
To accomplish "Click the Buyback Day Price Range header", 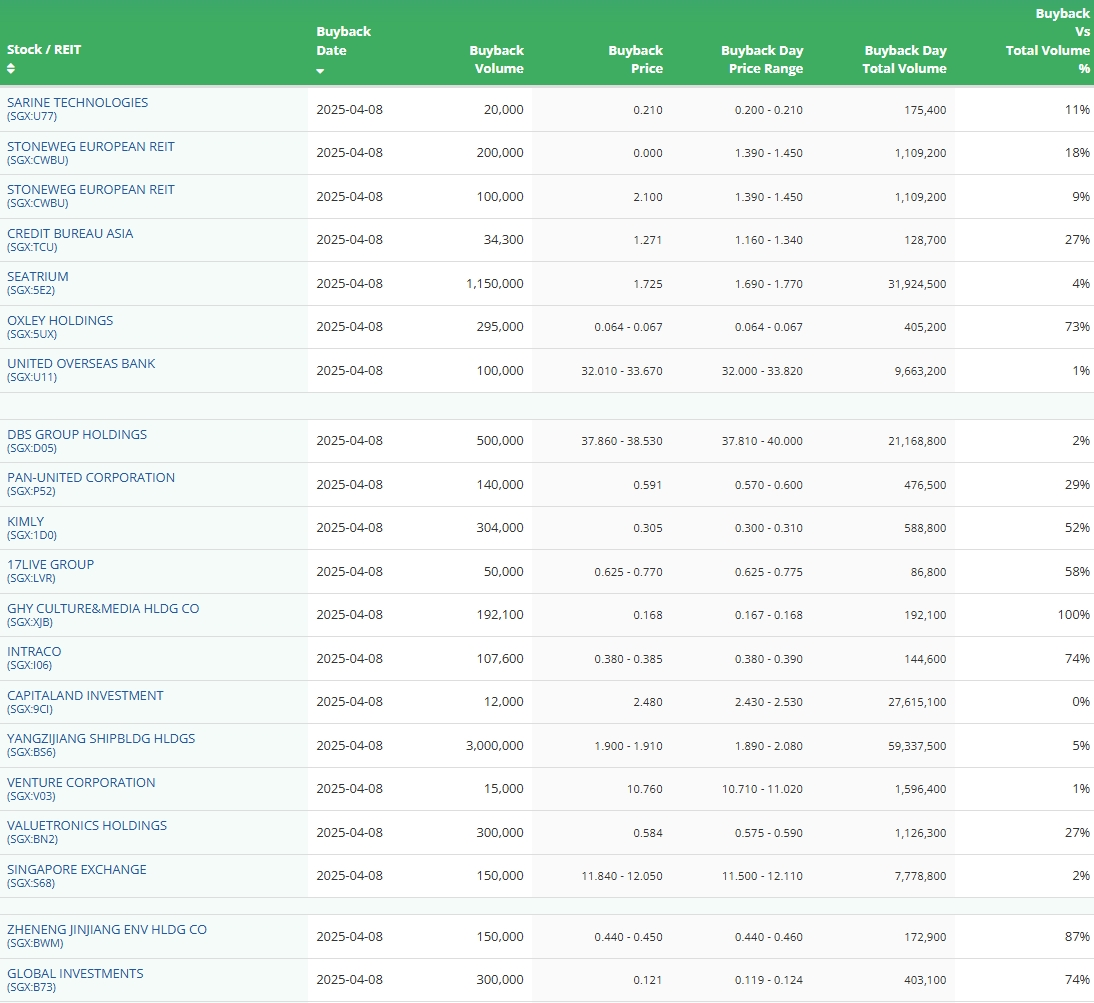I will [762, 59].
